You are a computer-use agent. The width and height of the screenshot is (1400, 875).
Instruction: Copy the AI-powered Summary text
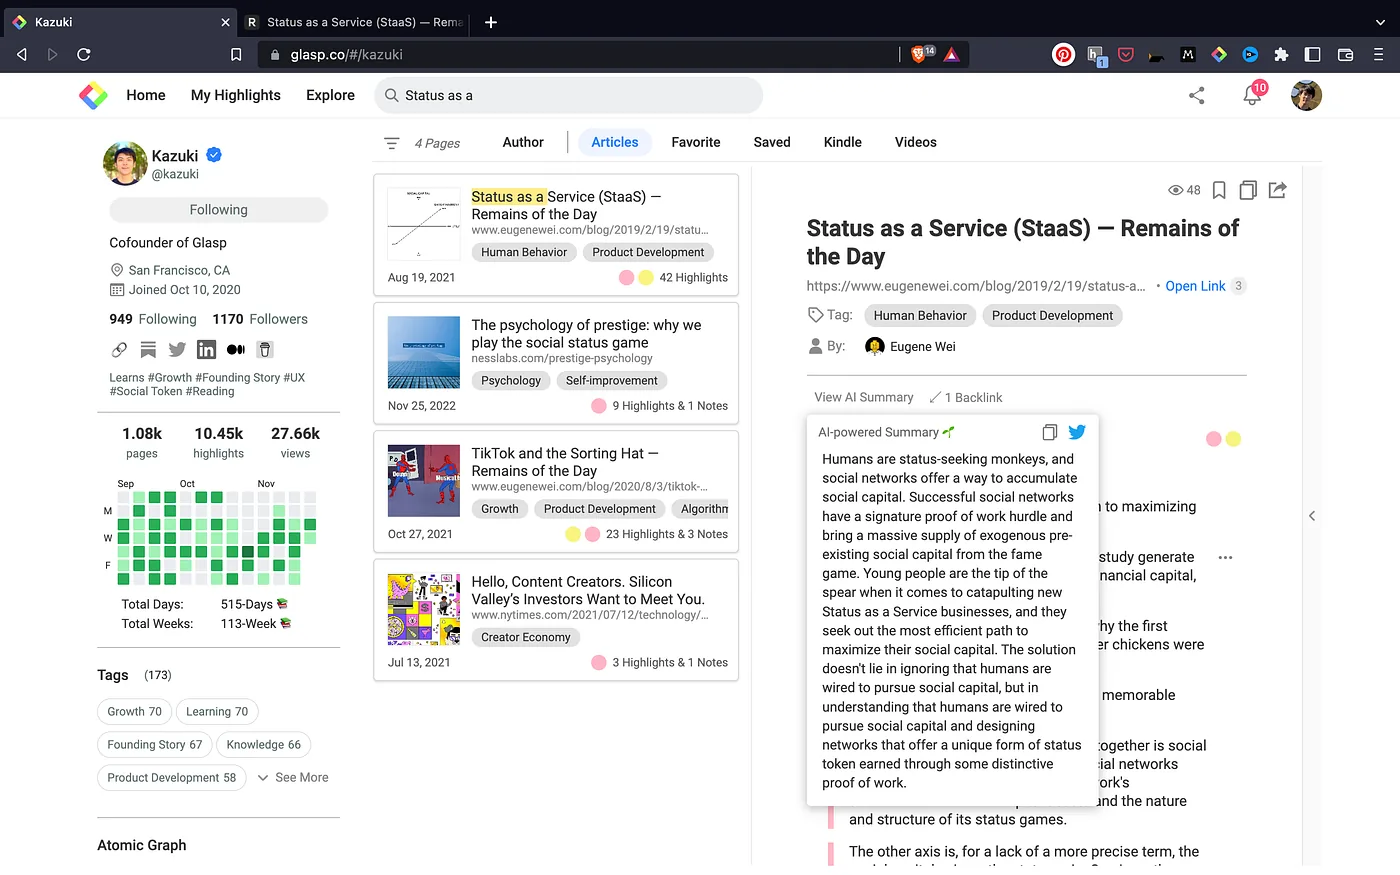click(x=1049, y=432)
